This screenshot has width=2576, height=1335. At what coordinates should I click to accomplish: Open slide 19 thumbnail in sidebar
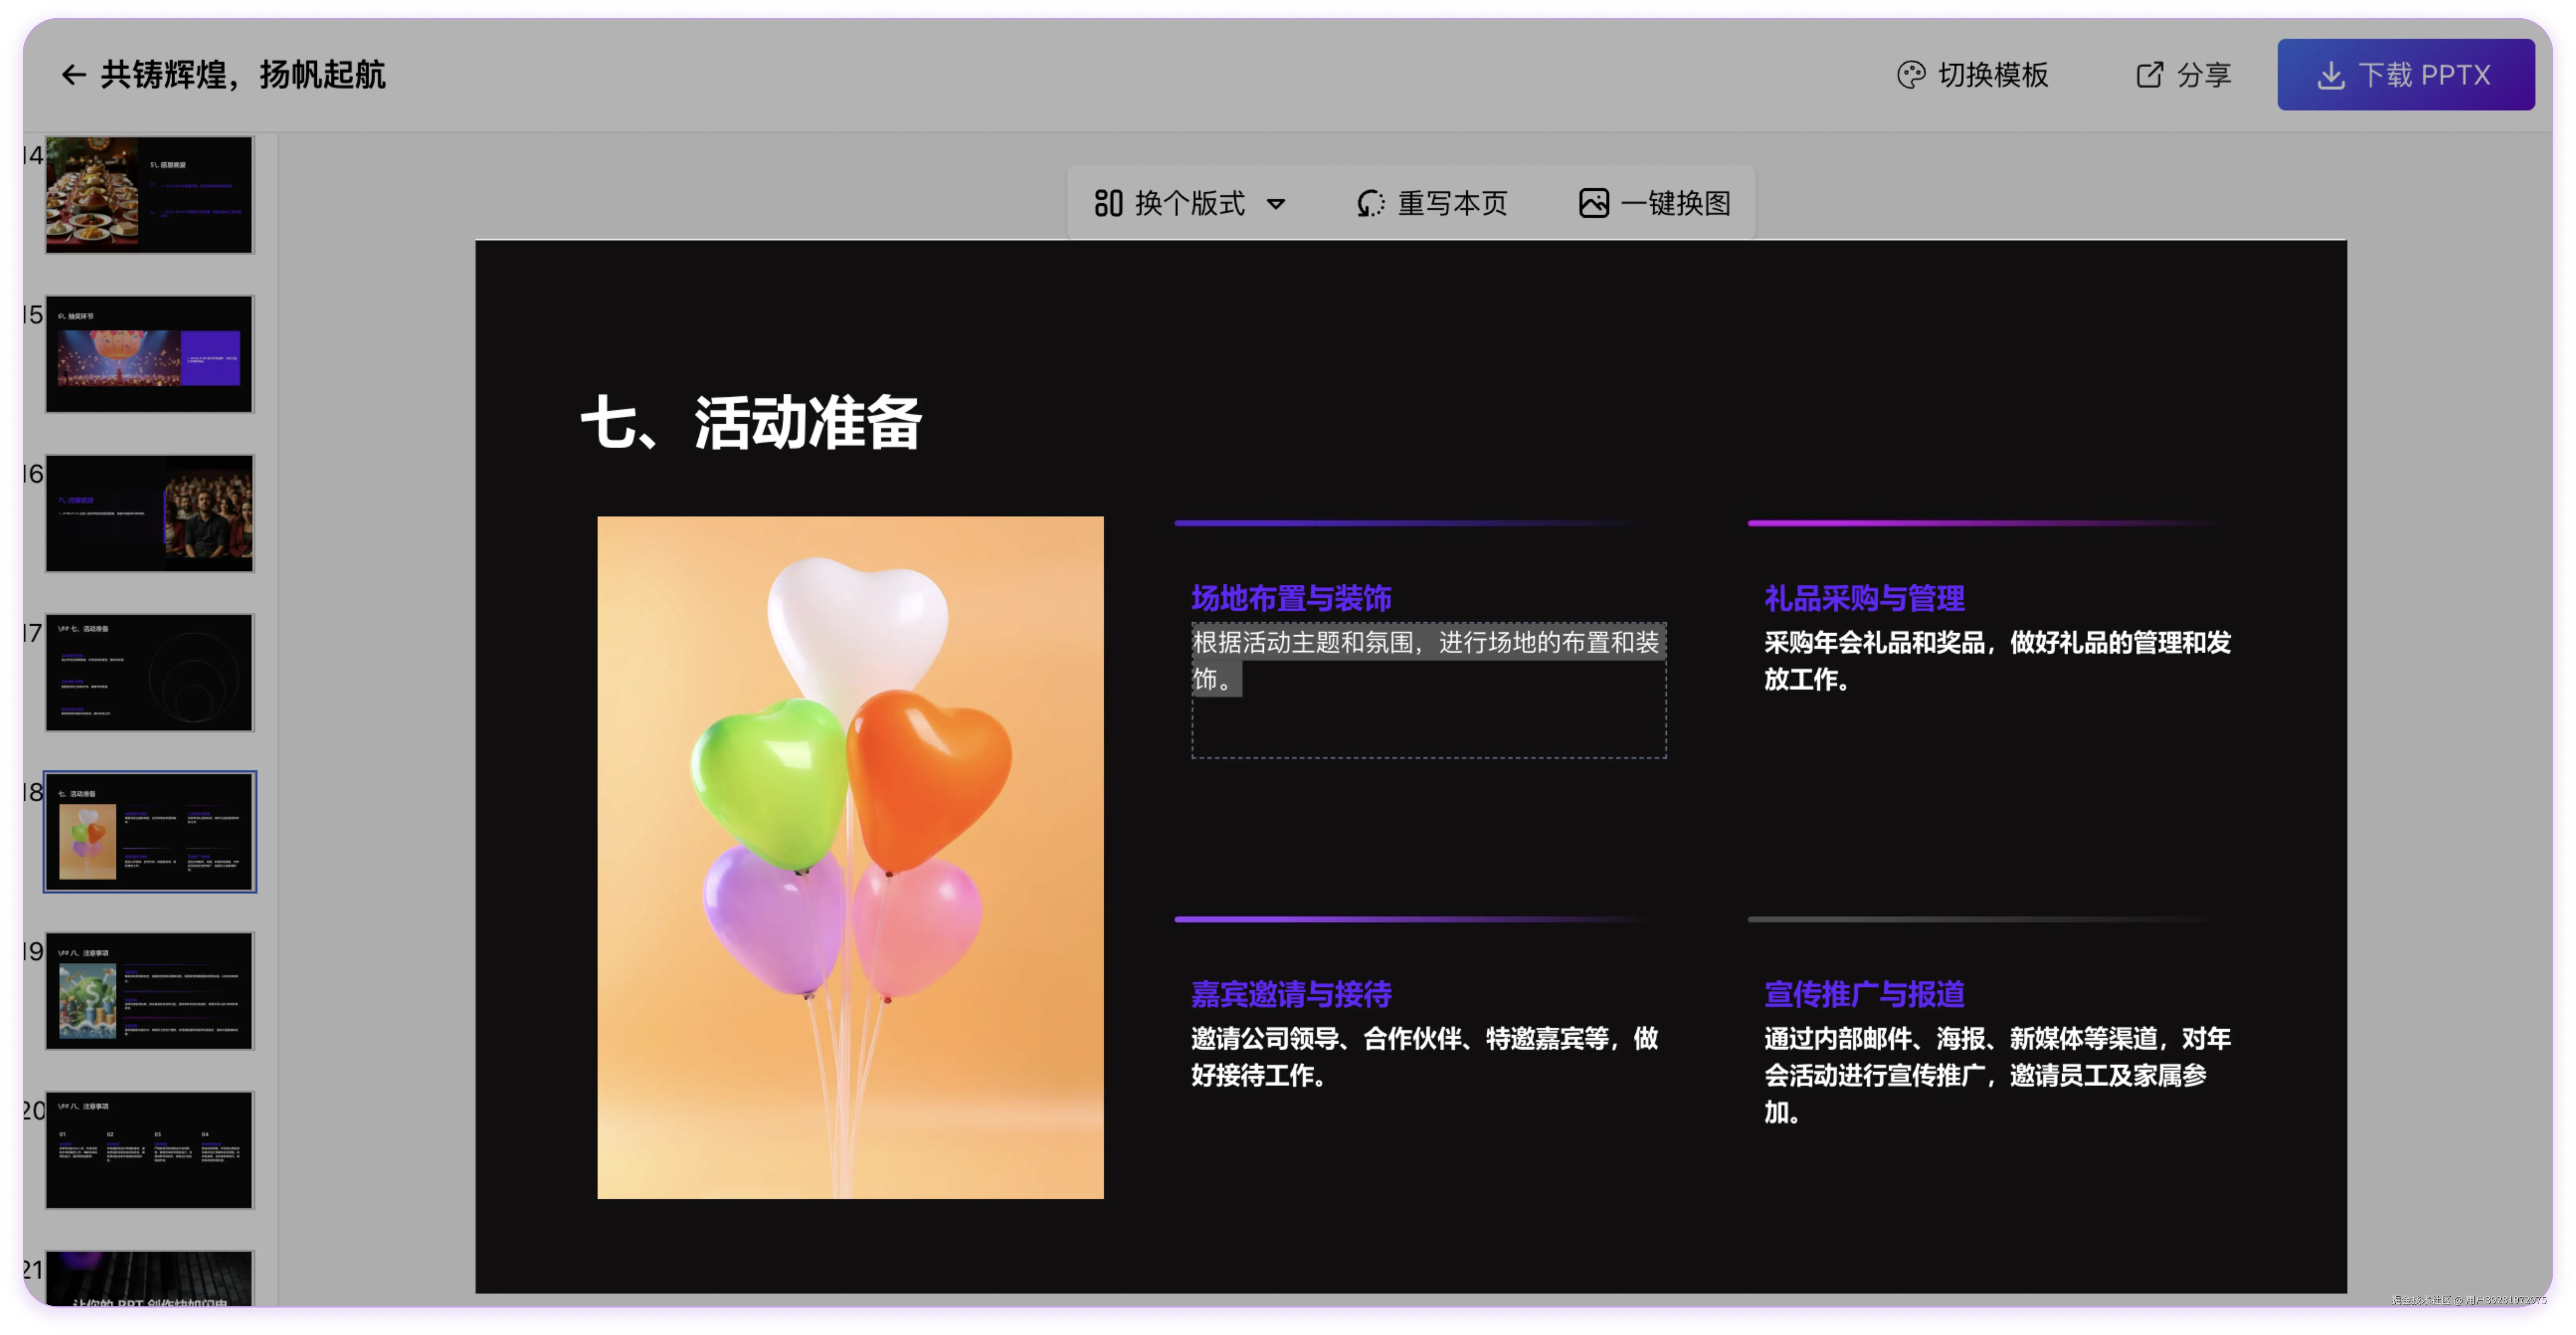tap(150, 991)
